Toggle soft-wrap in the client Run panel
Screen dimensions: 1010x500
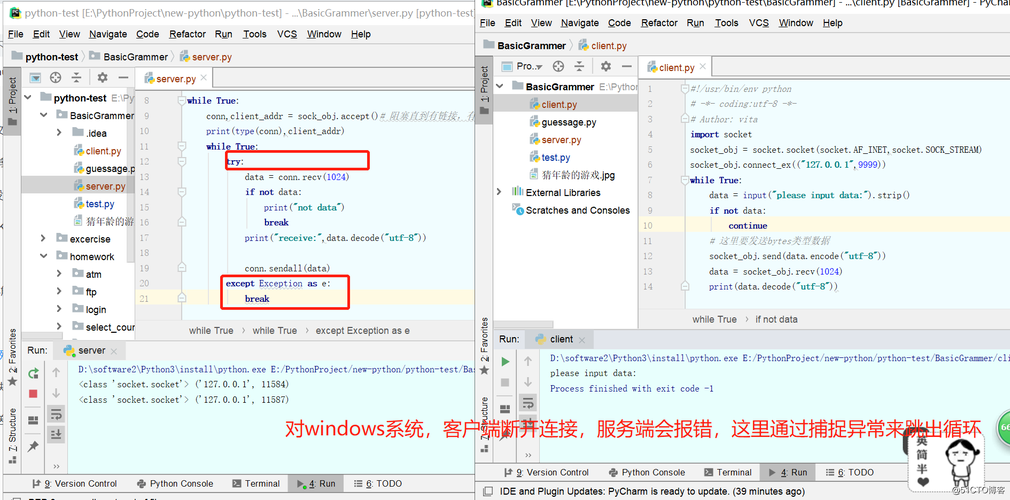click(x=528, y=403)
